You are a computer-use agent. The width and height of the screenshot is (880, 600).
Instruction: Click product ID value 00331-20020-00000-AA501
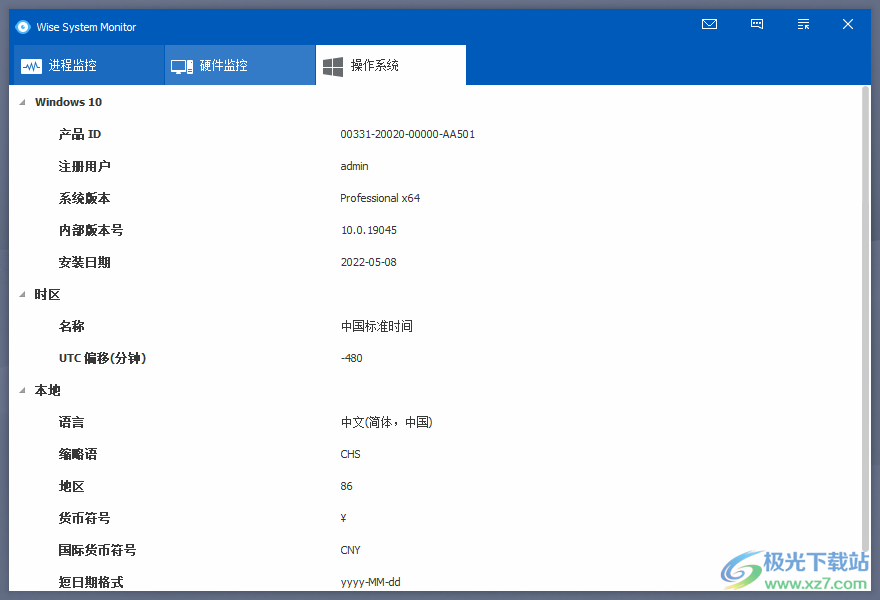pyautogui.click(x=407, y=134)
